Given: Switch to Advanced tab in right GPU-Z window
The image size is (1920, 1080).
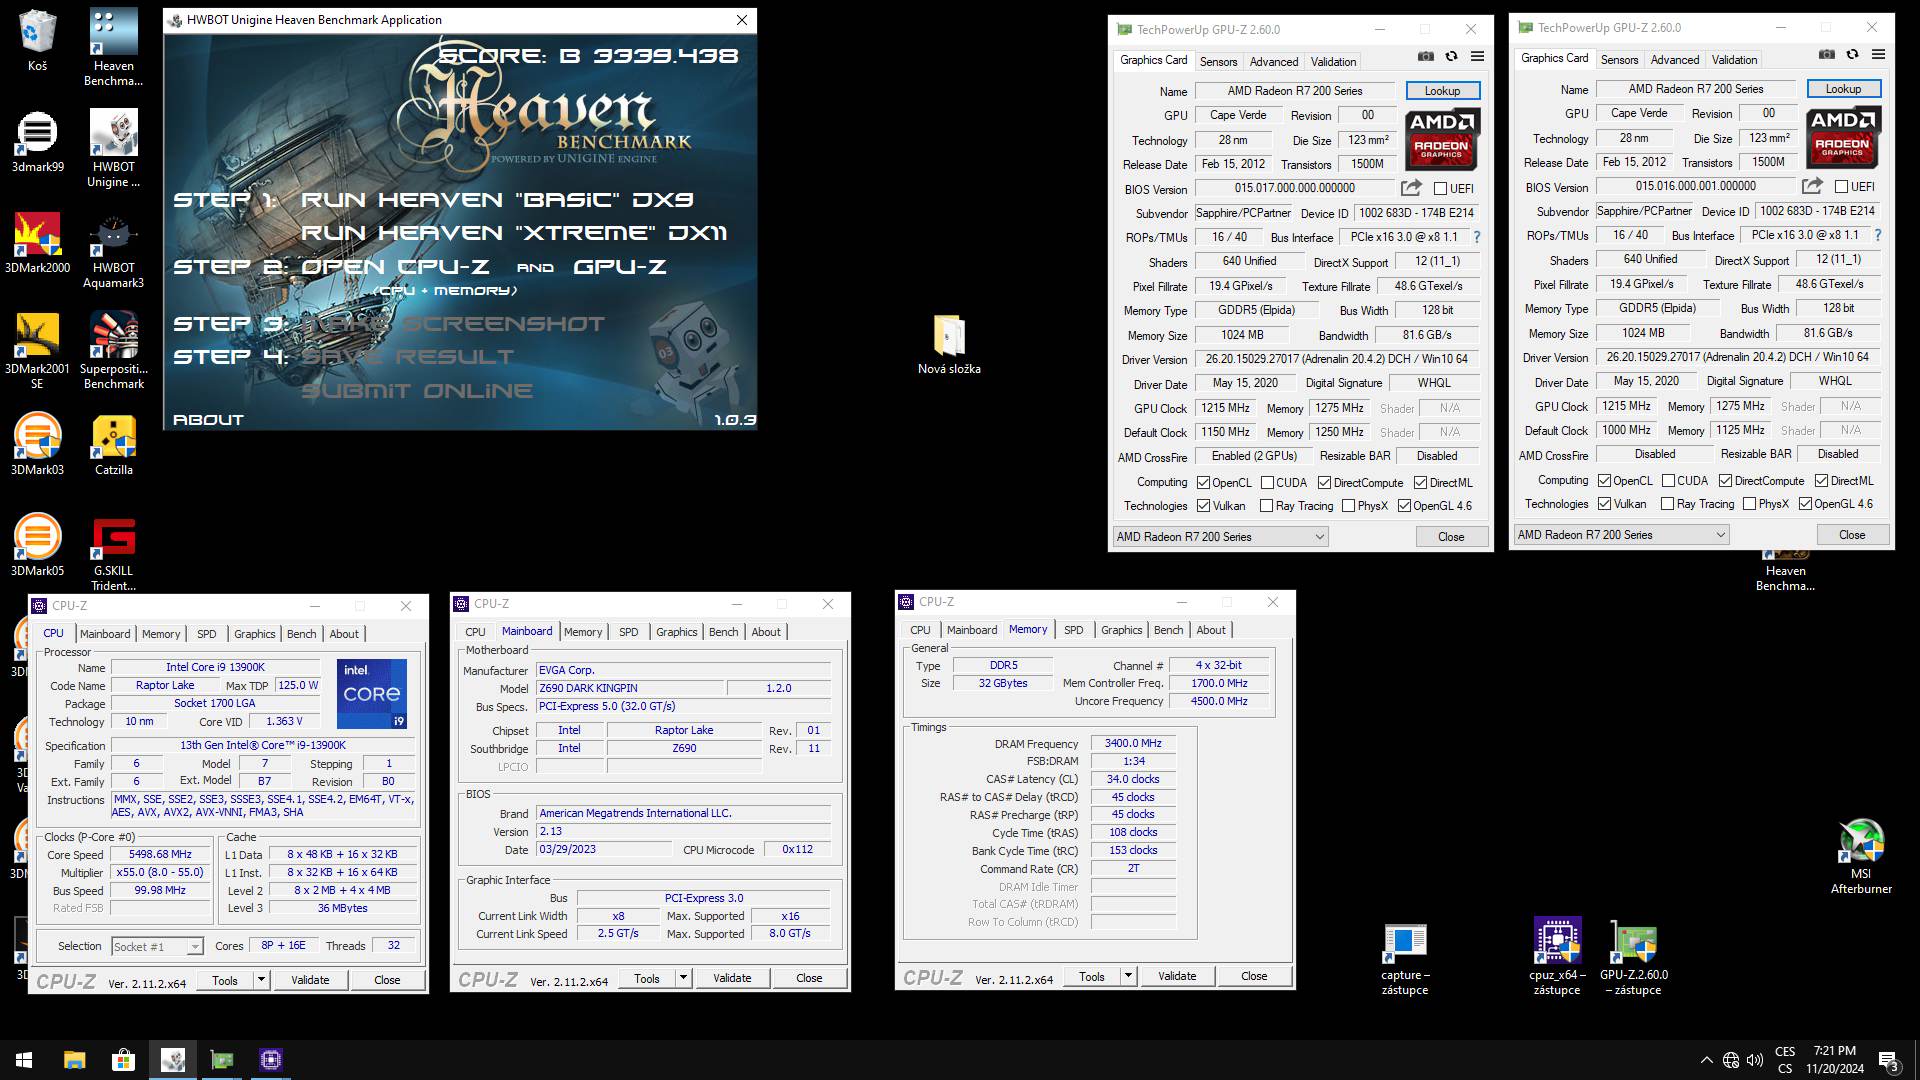Looking at the screenshot, I should tap(1675, 60).
